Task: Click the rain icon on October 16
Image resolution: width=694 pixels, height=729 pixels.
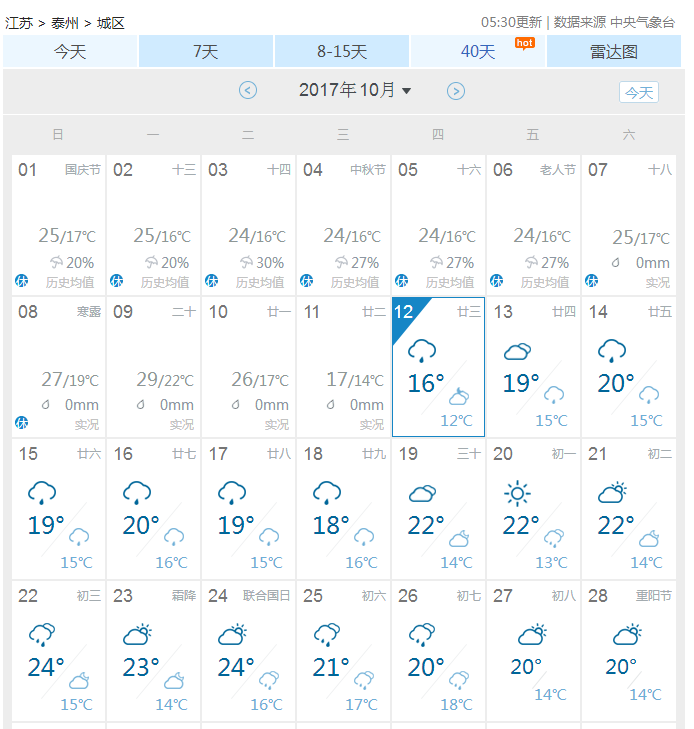Action: pos(137,493)
